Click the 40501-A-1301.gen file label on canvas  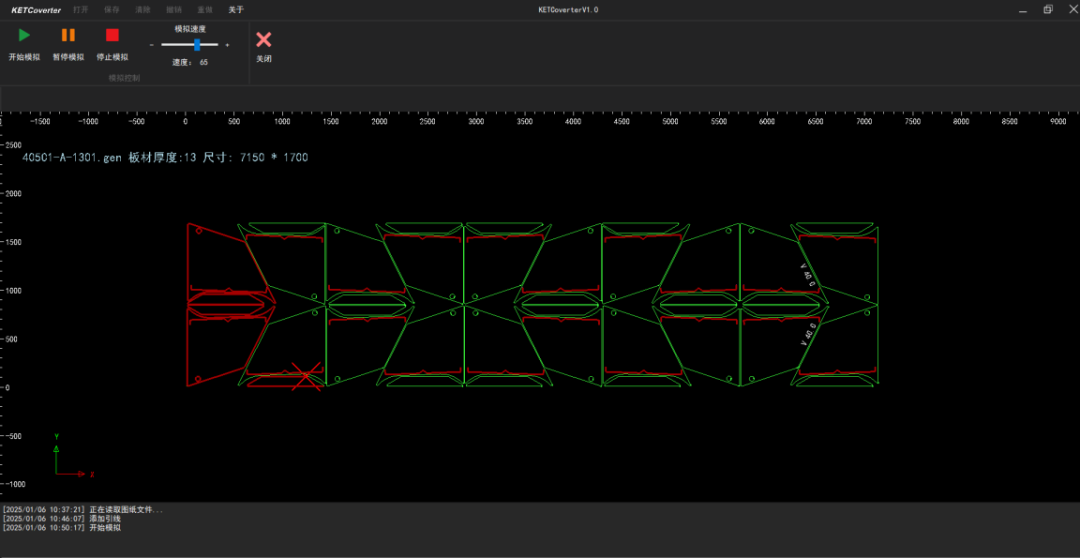pos(72,157)
